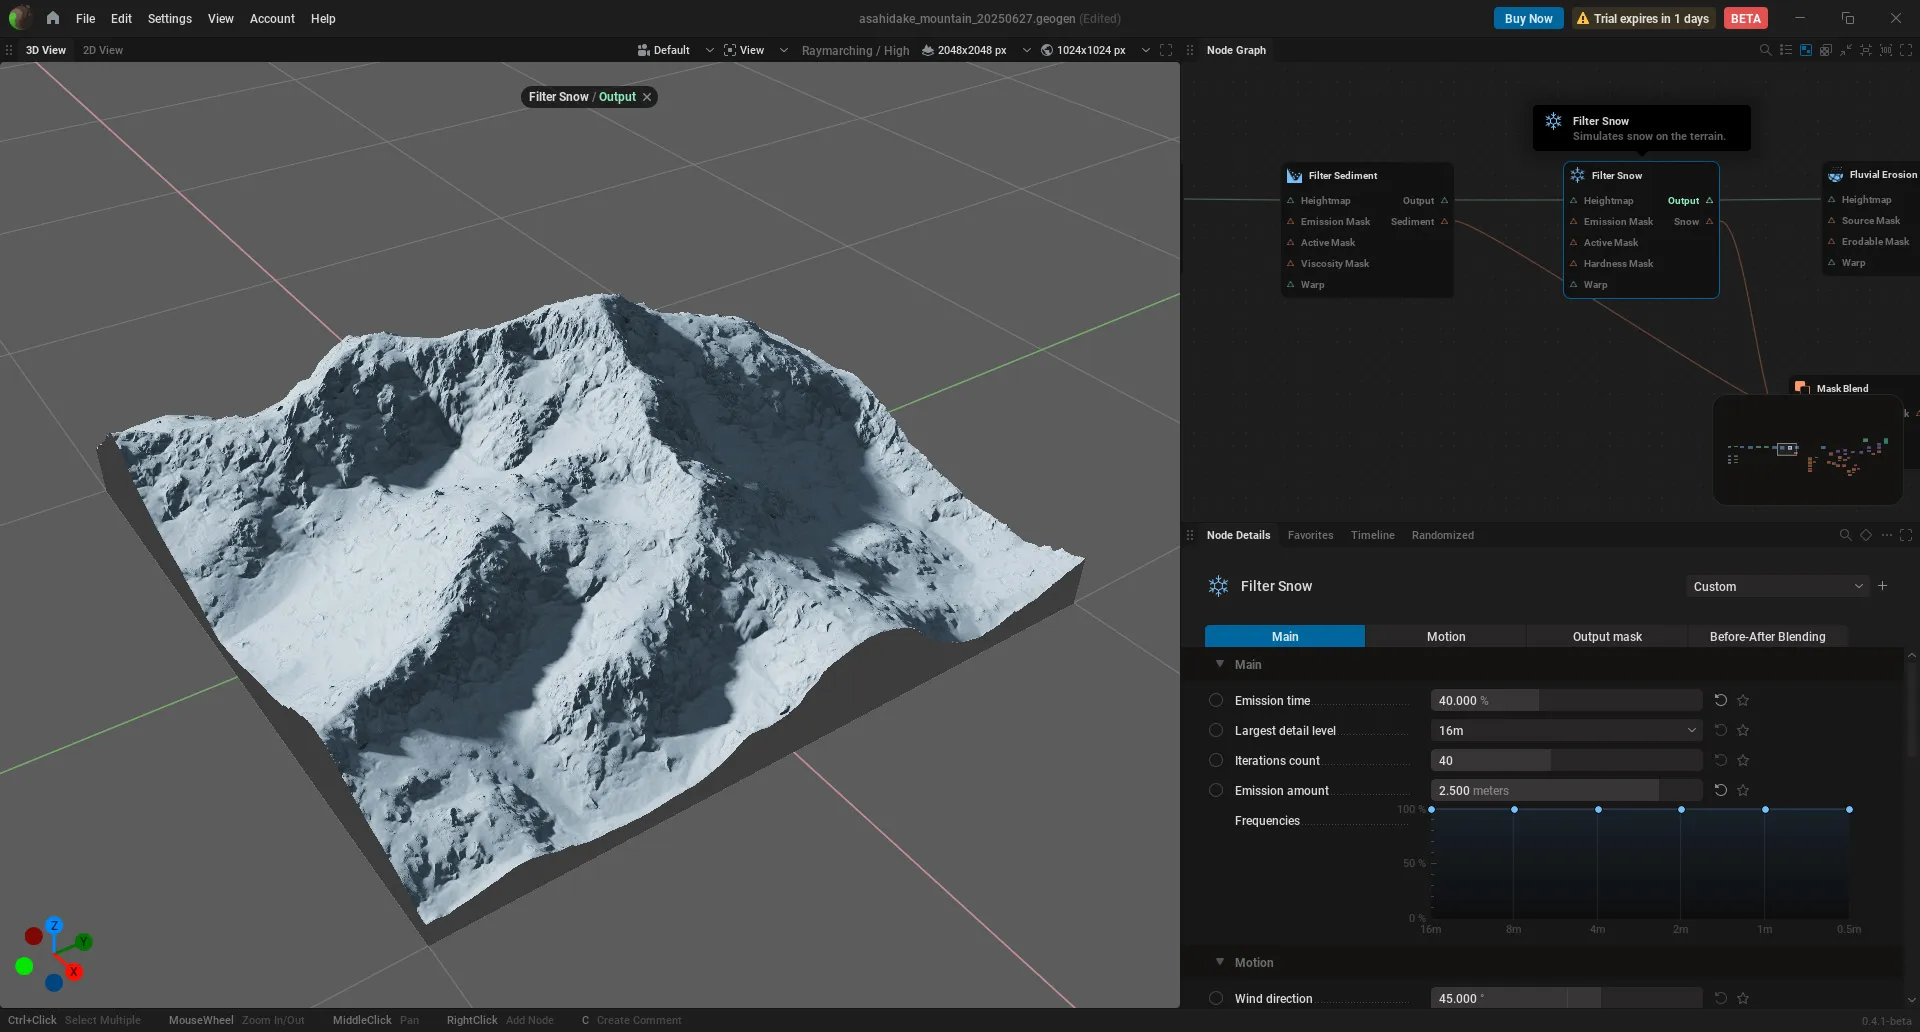This screenshot has width=1920, height=1032.
Task: Toggle the node graph minimap icon
Action: click(1806, 50)
